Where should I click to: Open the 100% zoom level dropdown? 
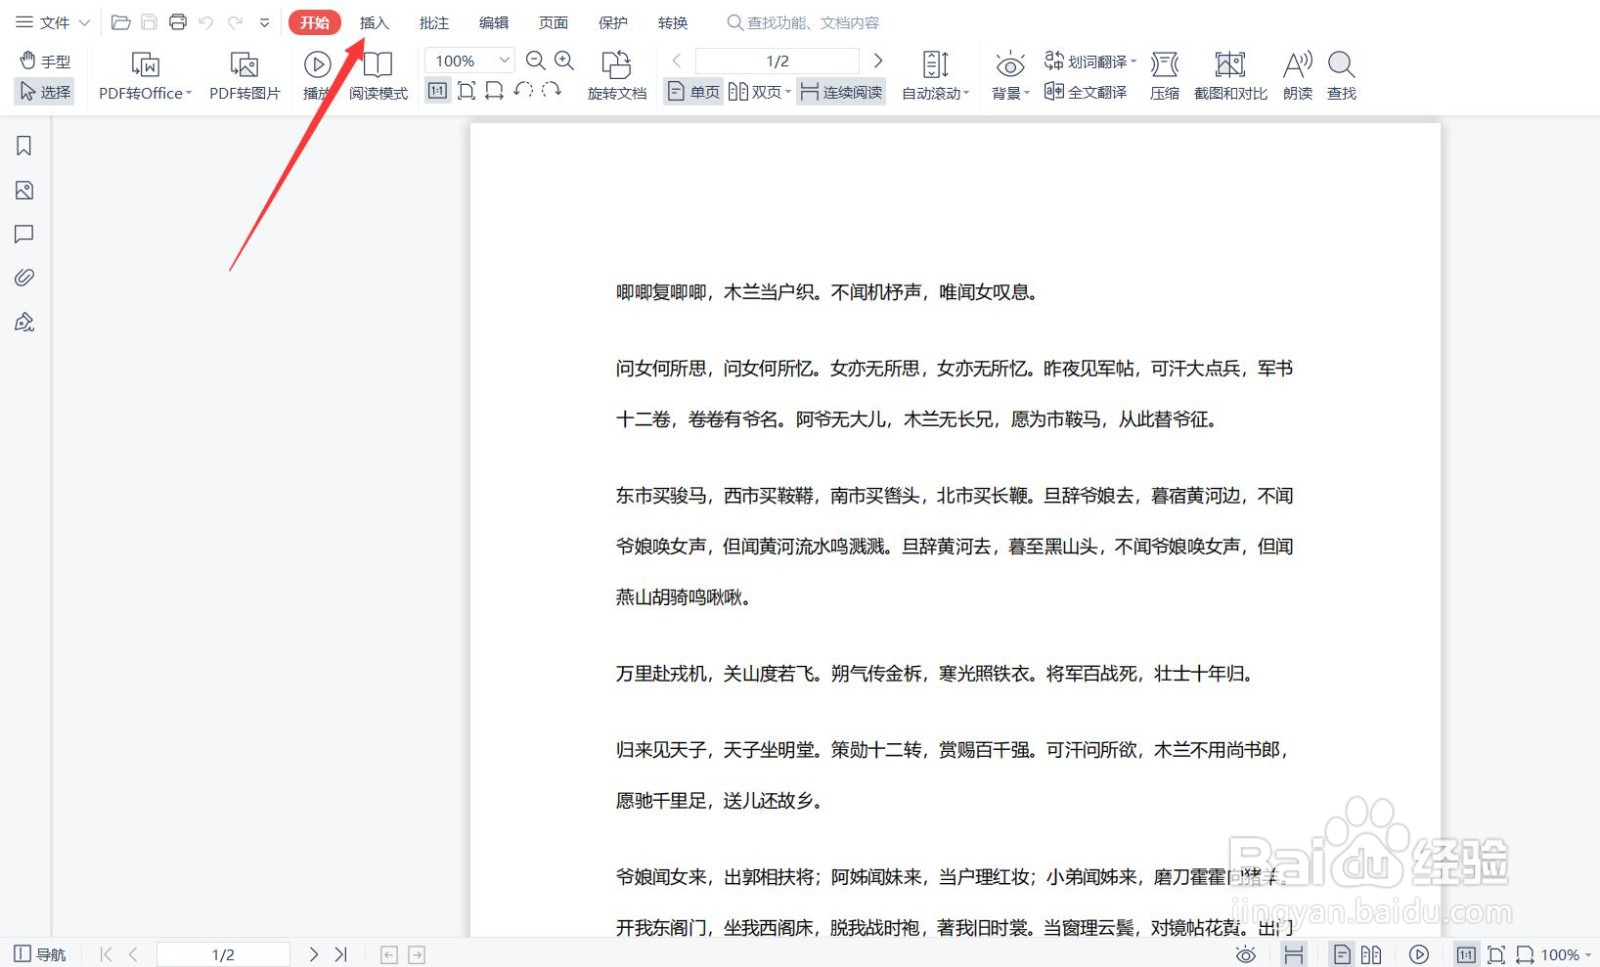click(470, 61)
